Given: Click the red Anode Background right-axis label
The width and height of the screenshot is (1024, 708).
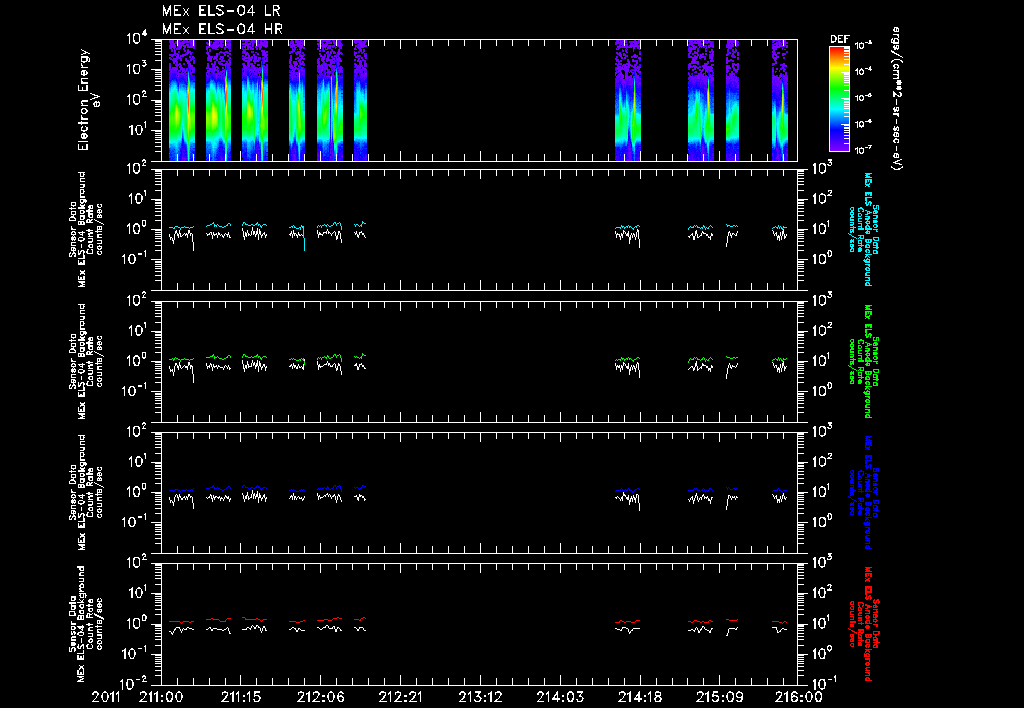Looking at the screenshot, I should point(863,624).
